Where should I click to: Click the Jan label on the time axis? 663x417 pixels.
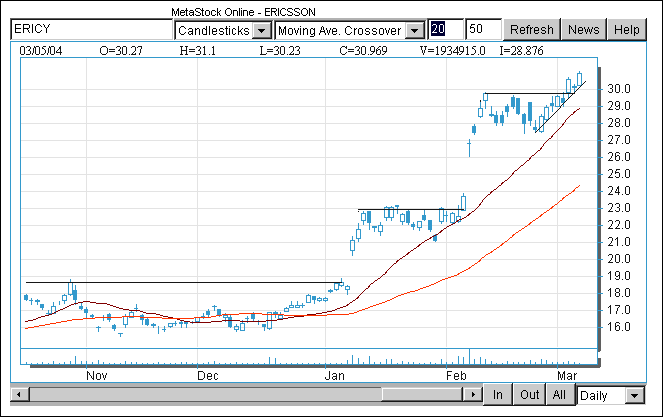pos(334,376)
